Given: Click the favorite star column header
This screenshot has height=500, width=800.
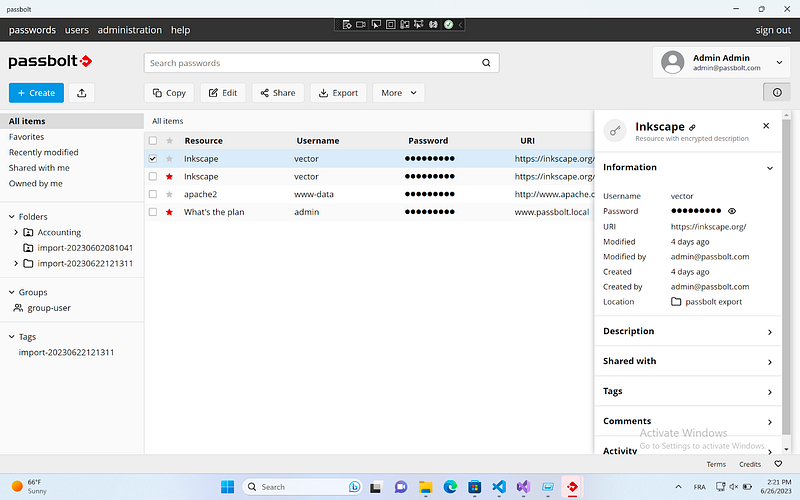Looking at the screenshot, I should point(169,141).
